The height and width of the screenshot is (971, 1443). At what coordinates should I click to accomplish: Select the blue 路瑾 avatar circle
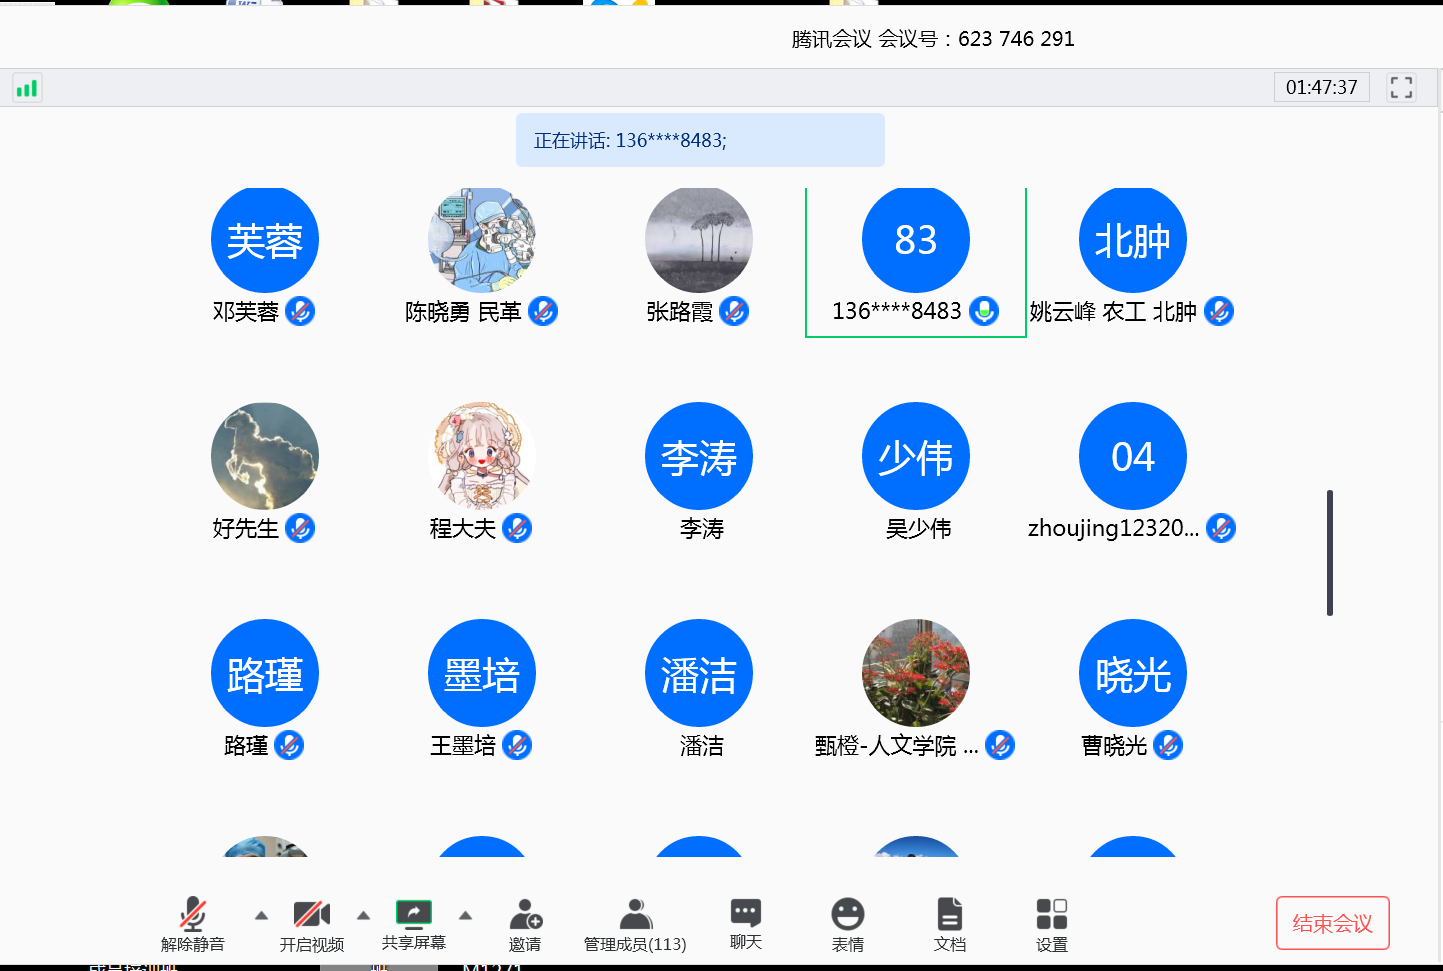coord(265,673)
